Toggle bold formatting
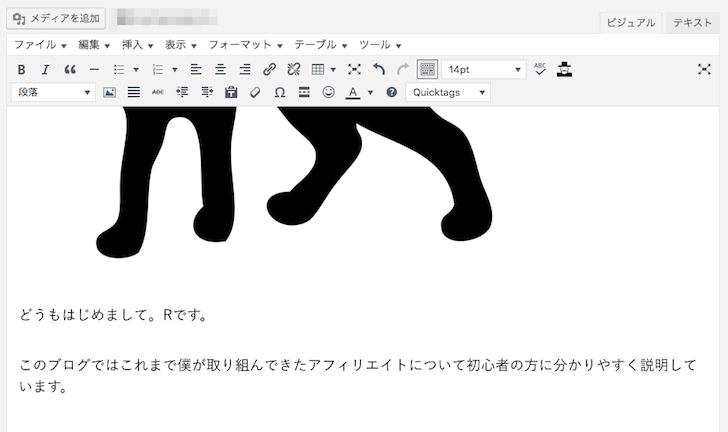The width and height of the screenshot is (728, 432). coord(21,69)
